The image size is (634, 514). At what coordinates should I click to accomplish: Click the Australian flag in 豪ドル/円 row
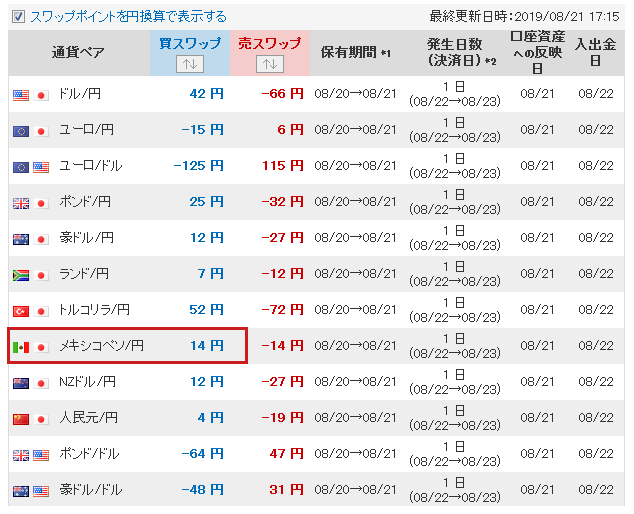click(x=21, y=239)
